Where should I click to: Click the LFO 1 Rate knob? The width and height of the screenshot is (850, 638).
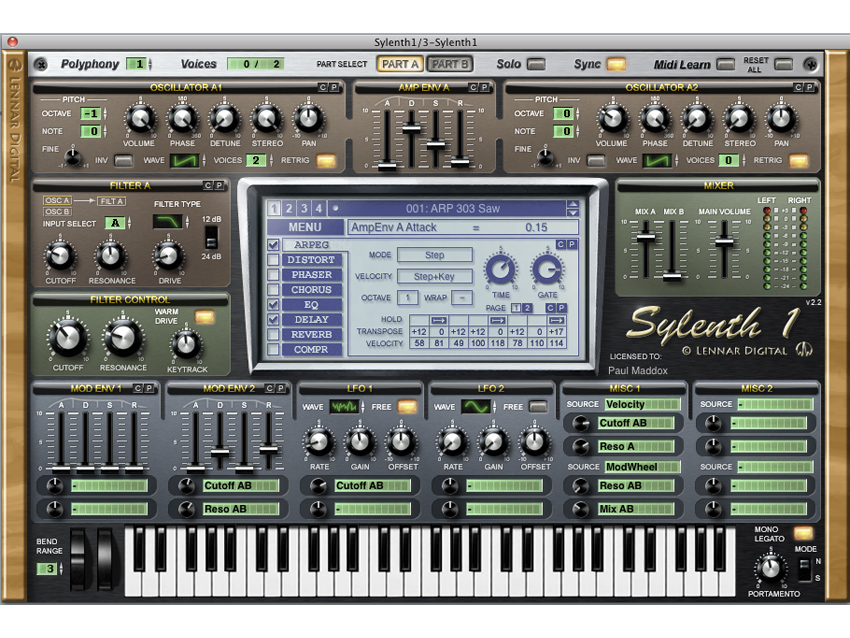coord(319,443)
